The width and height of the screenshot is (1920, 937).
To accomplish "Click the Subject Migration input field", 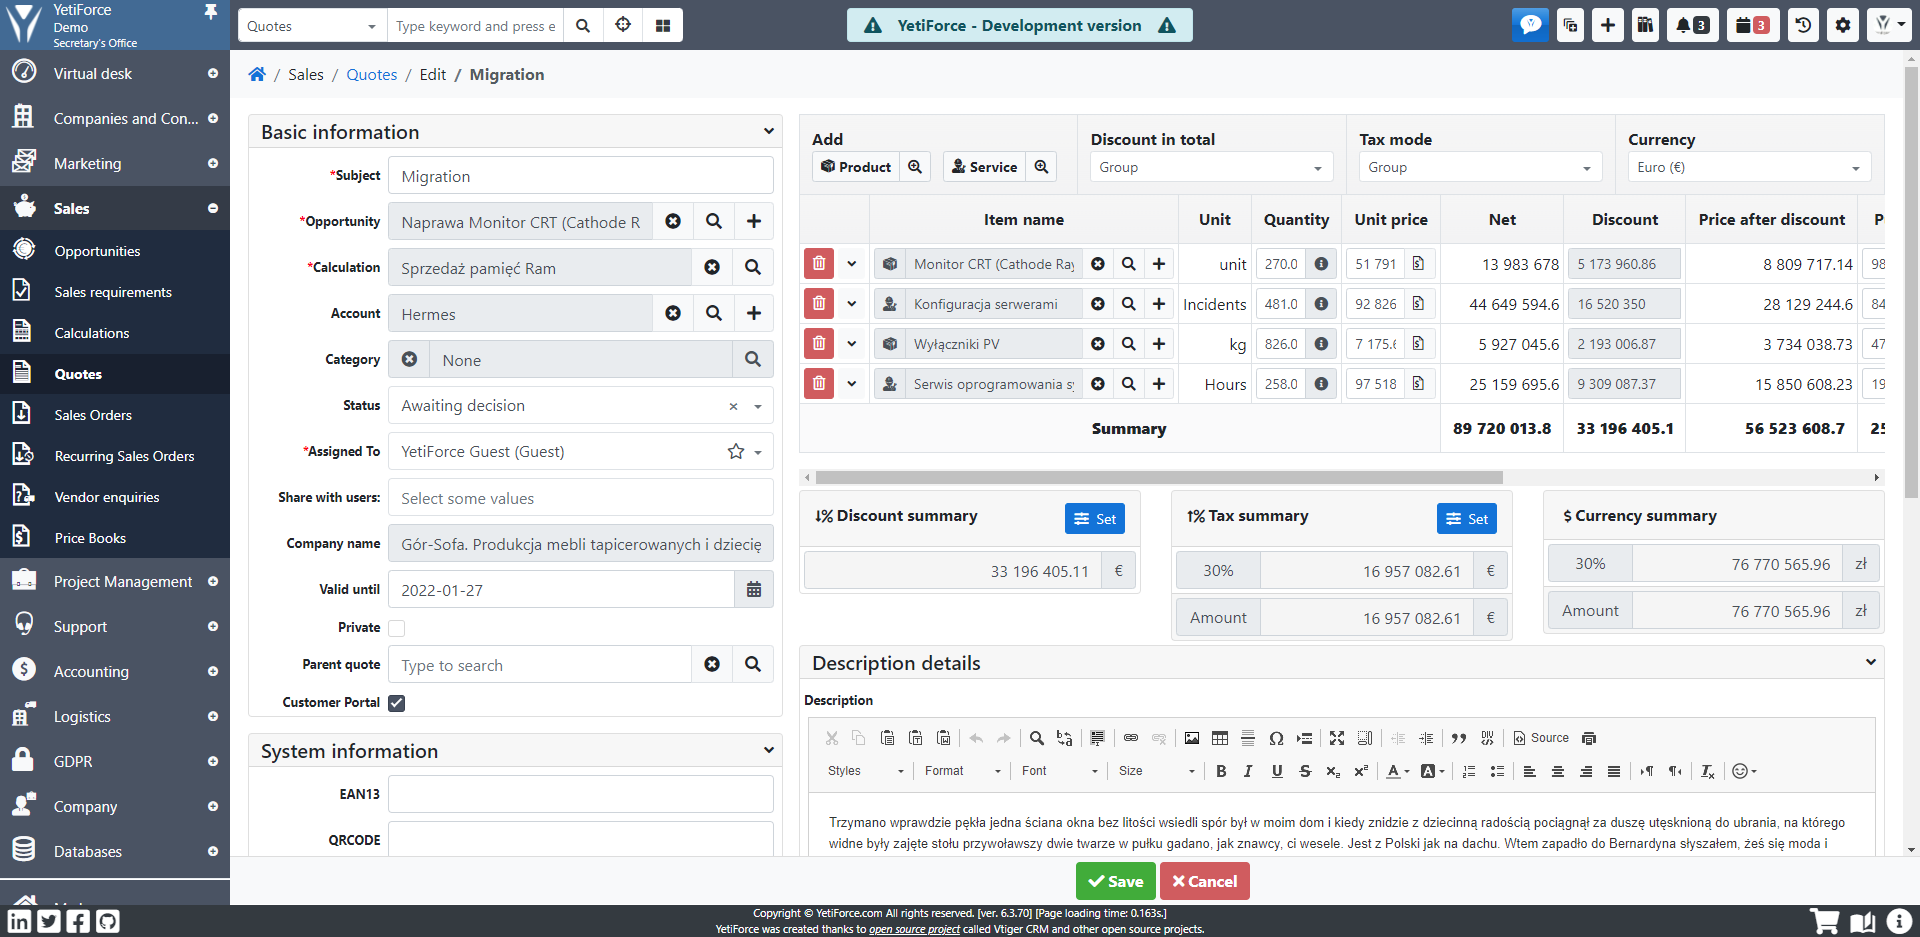I will (x=580, y=175).
